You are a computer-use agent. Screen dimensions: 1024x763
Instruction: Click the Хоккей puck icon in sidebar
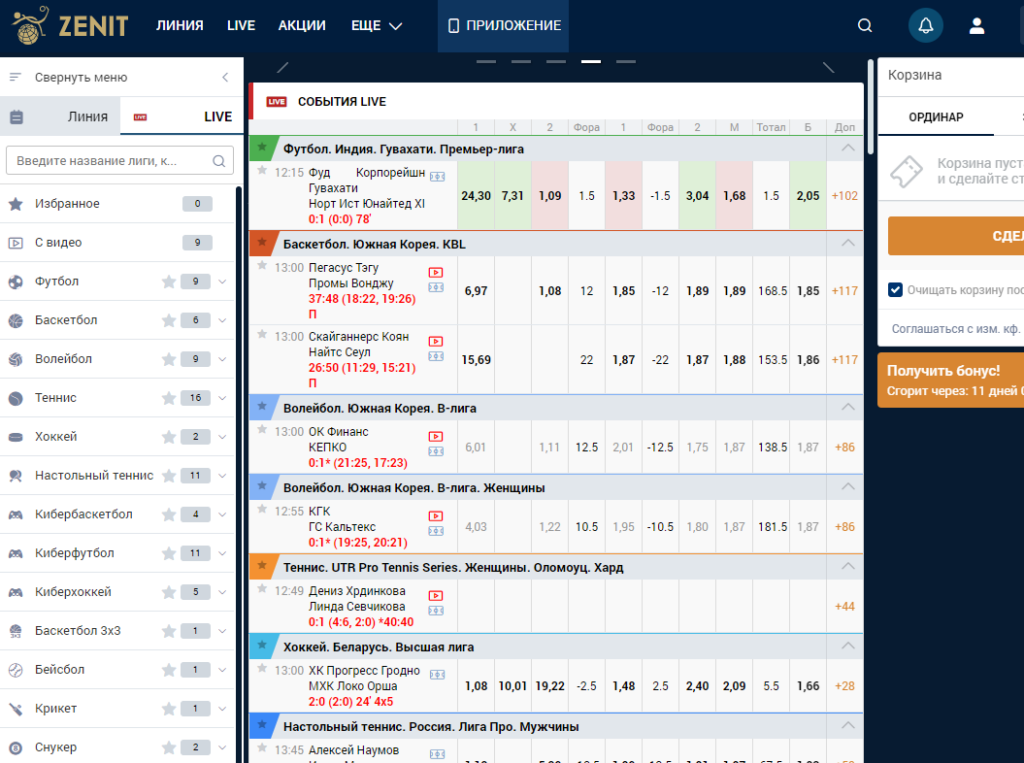click(x=16, y=437)
